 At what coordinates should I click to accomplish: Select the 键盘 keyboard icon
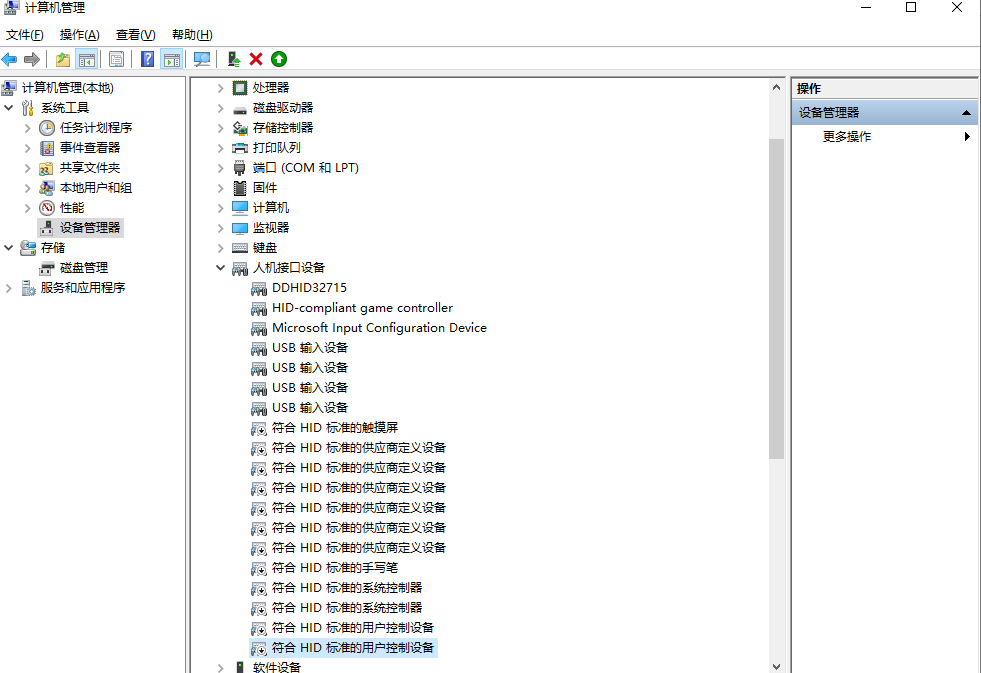240,248
